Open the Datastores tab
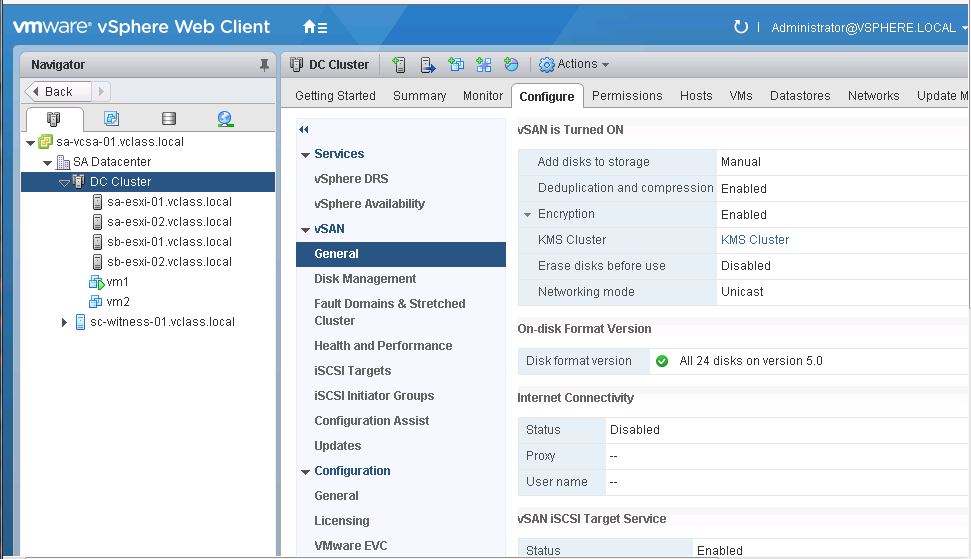This screenshot has height=559, width=971. 799,96
